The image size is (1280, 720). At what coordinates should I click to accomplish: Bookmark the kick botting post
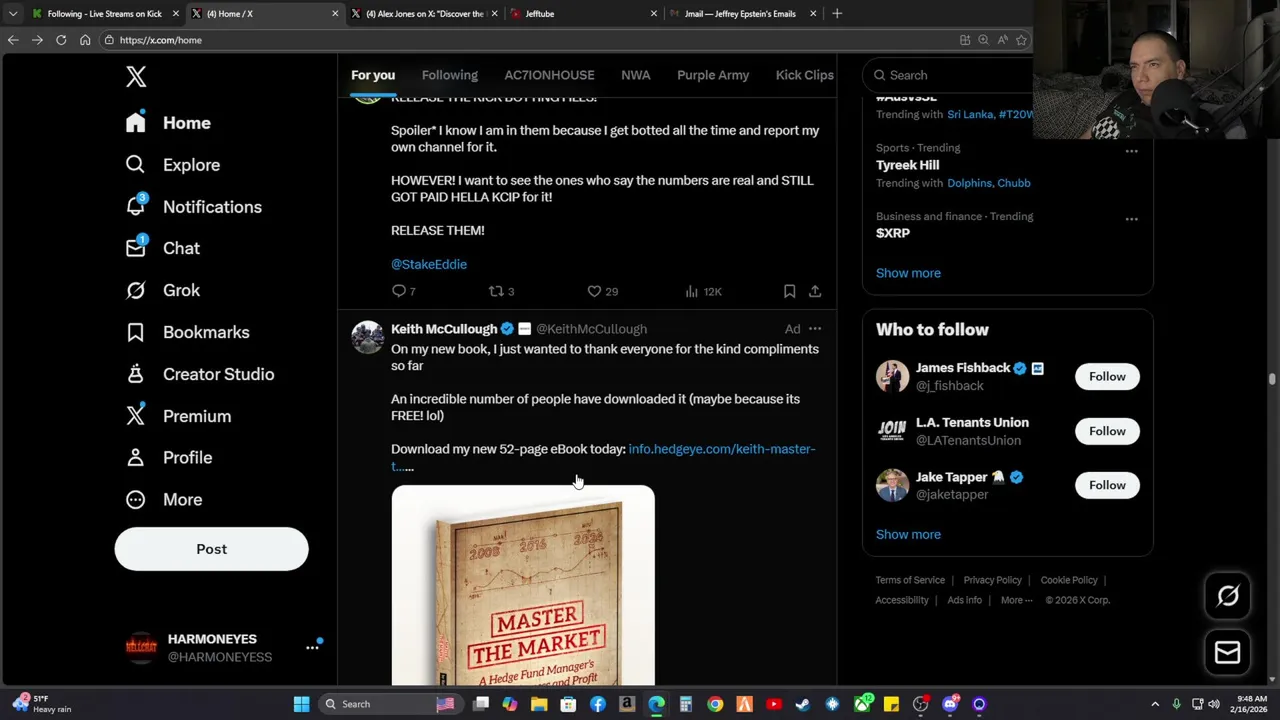pos(789,291)
